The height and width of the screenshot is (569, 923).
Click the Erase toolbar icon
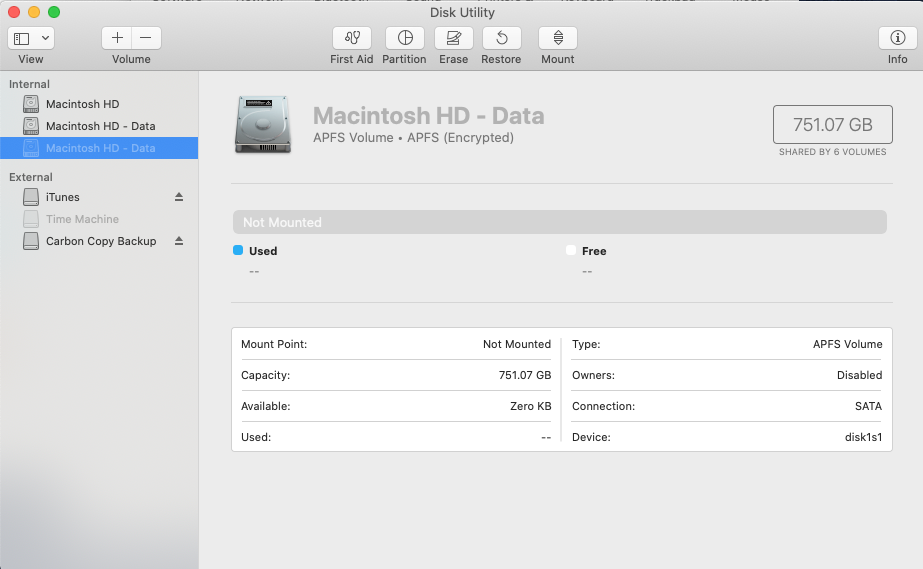pyautogui.click(x=453, y=38)
